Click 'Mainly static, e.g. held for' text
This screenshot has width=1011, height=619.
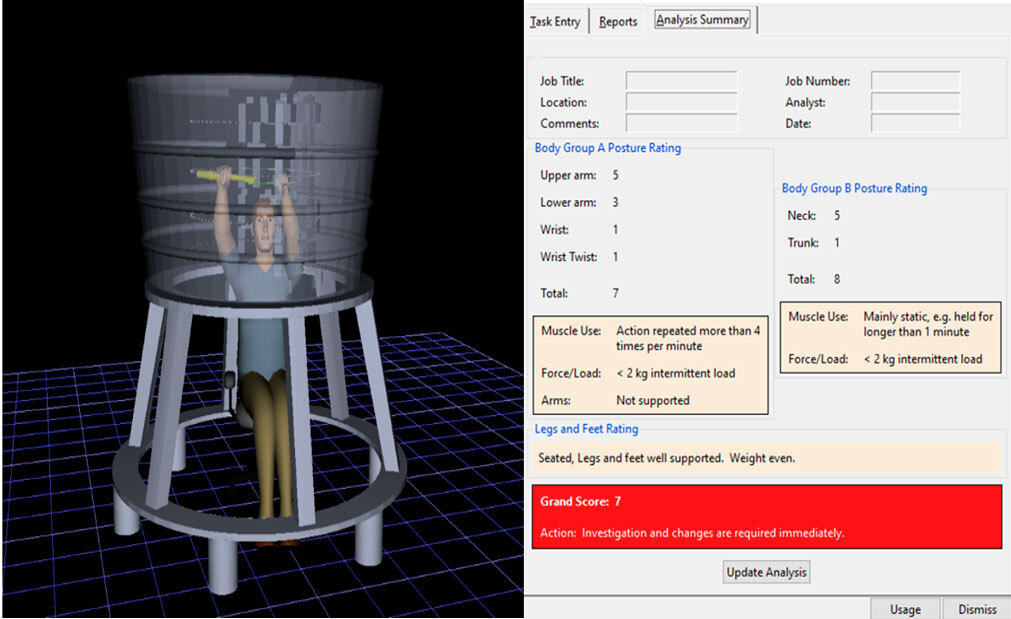click(928, 317)
